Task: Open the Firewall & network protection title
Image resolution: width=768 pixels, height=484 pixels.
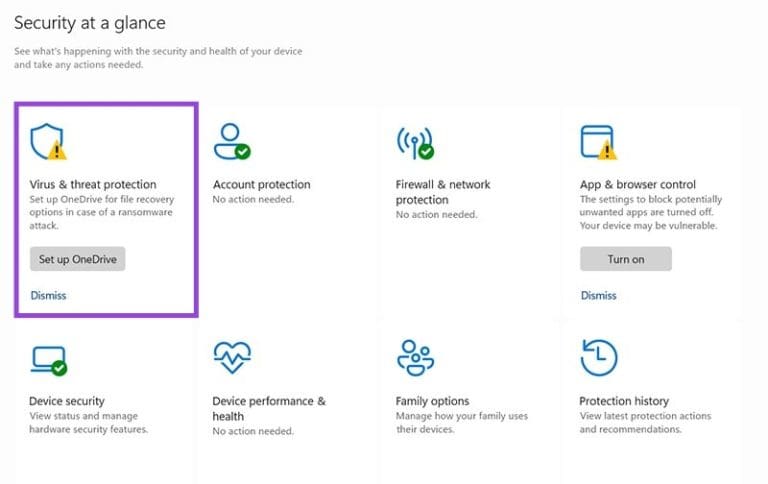Action: (444, 191)
